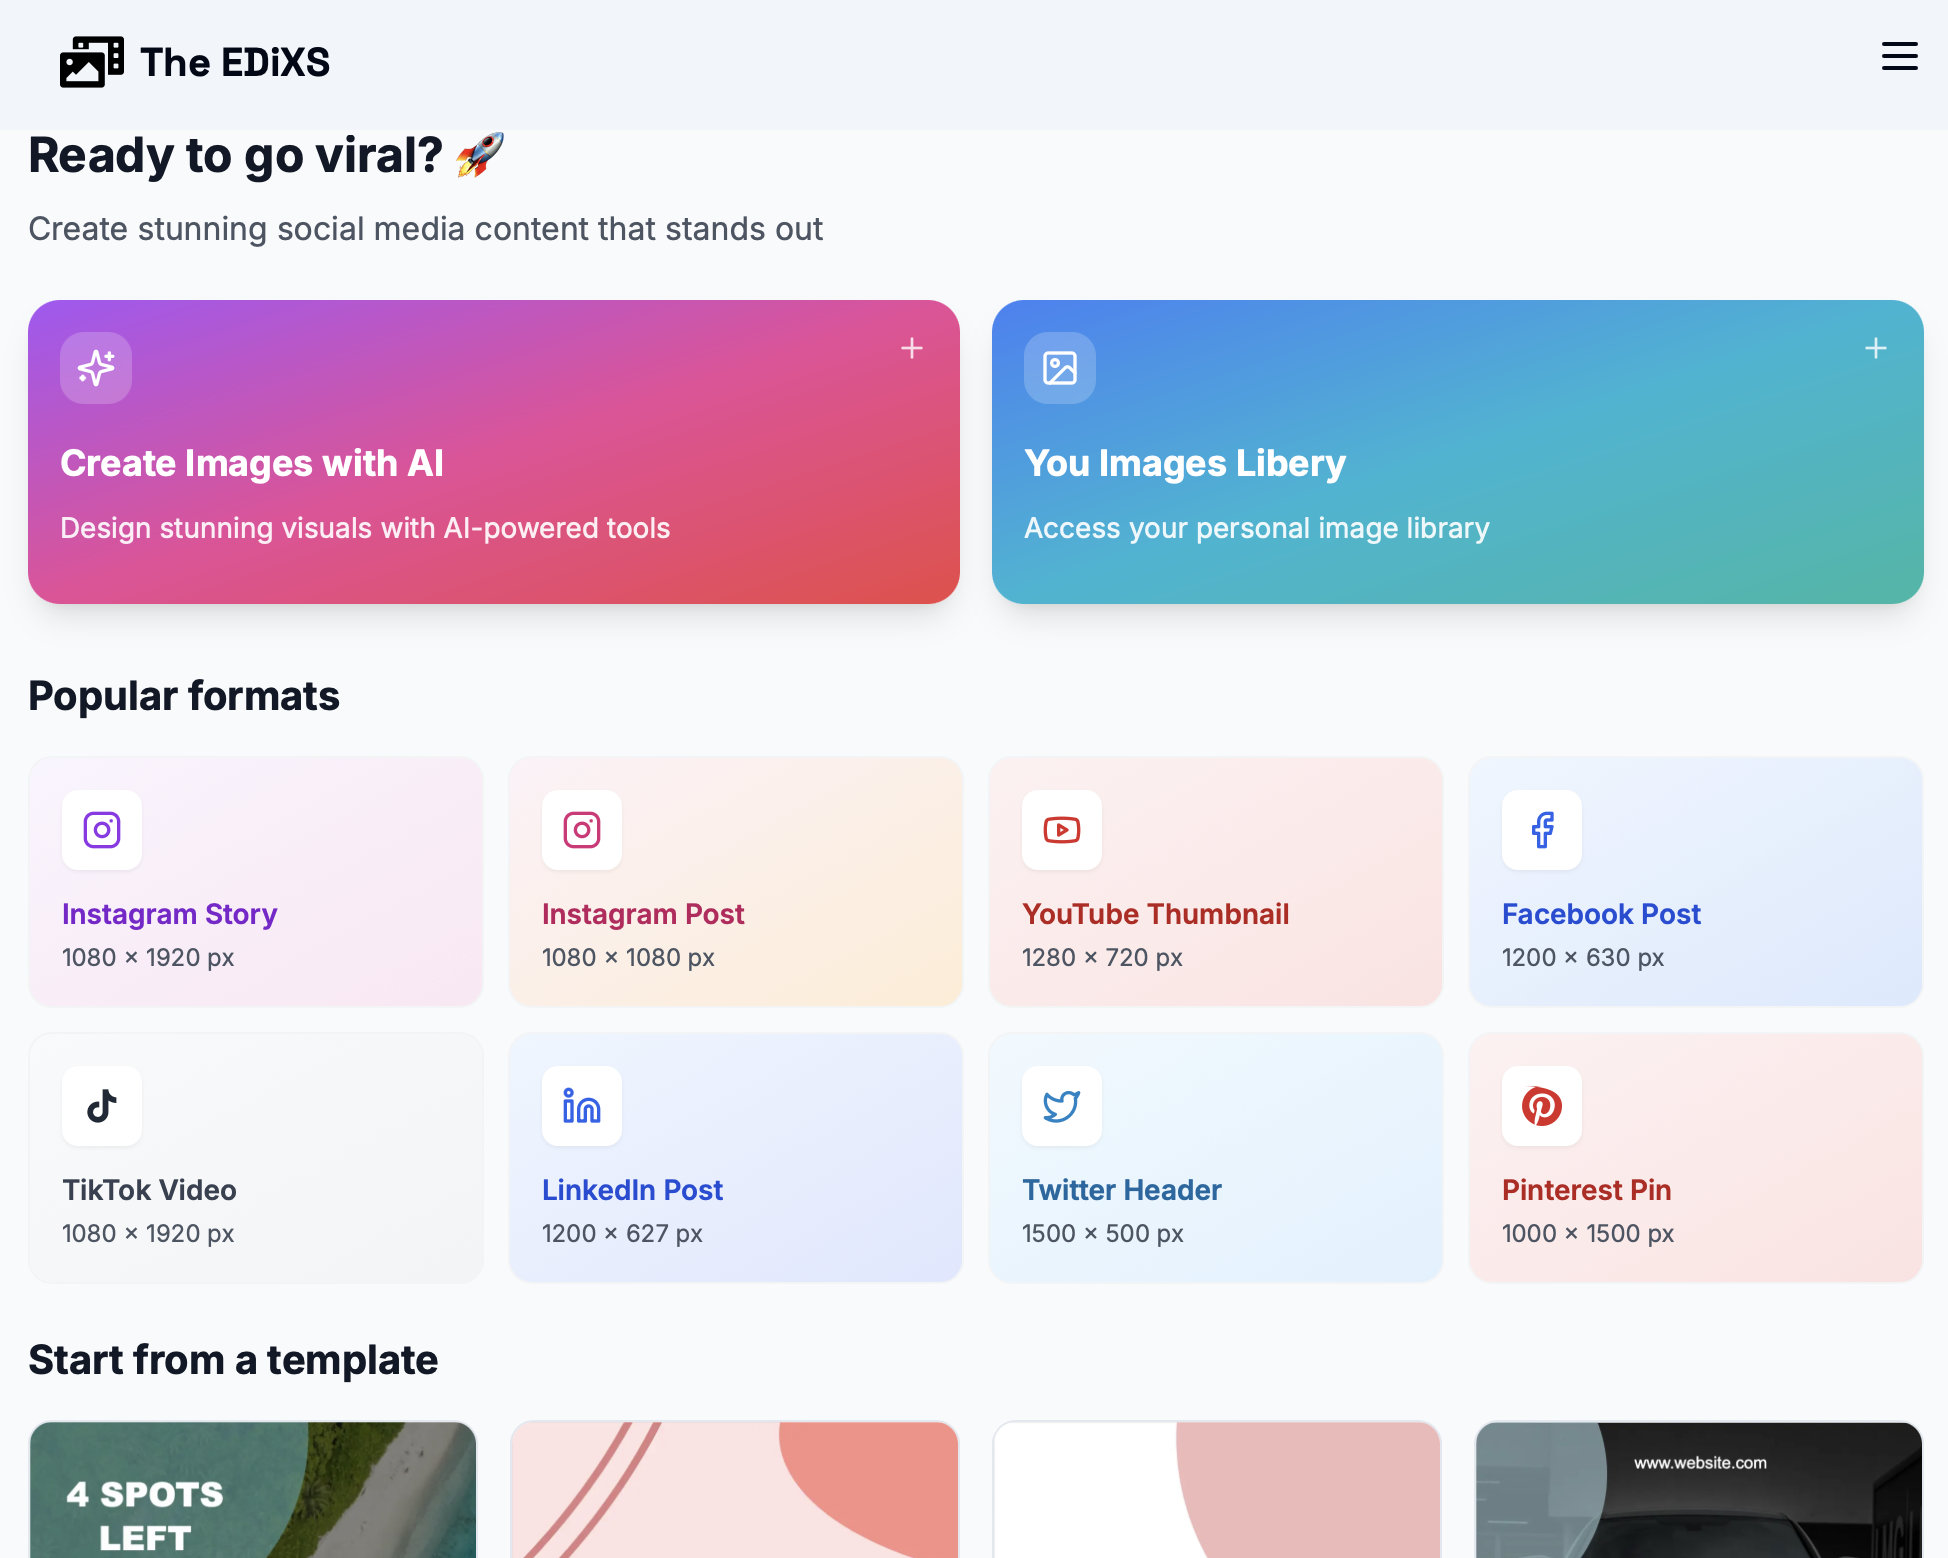Click plus icon on Images Libery card
The height and width of the screenshot is (1558, 1948).
point(1876,348)
